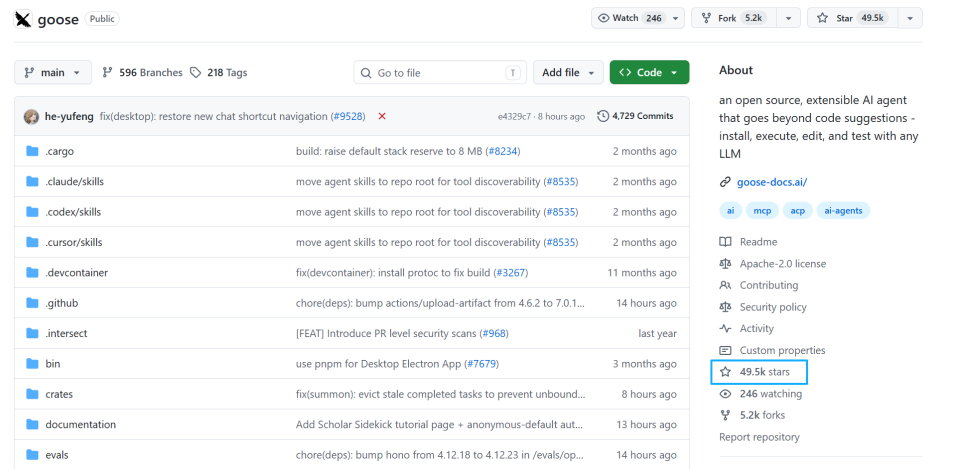
Task: Click the Activity pulse icon
Action: click(726, 329)
